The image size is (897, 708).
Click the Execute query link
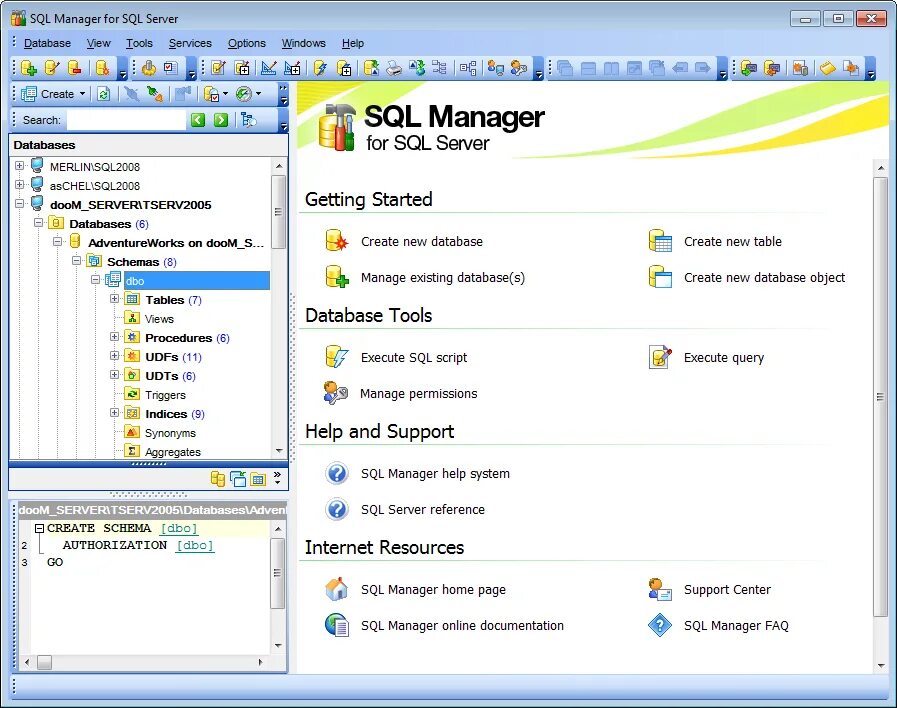(724, 358)
